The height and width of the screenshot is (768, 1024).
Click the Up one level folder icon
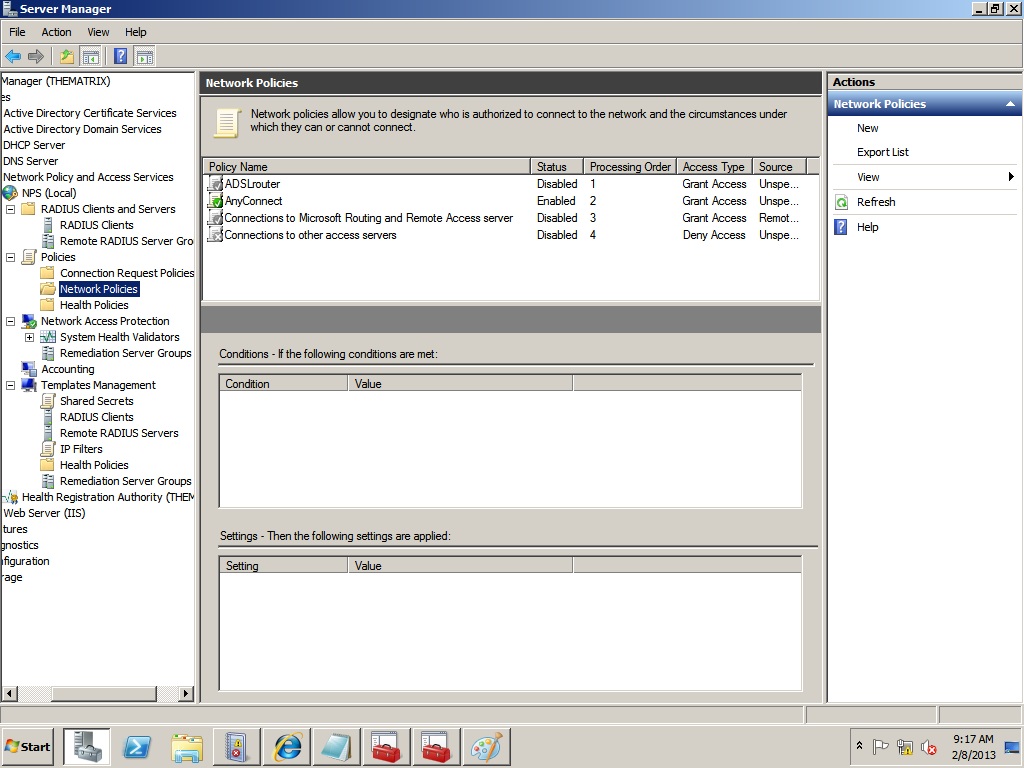point(66,56)
